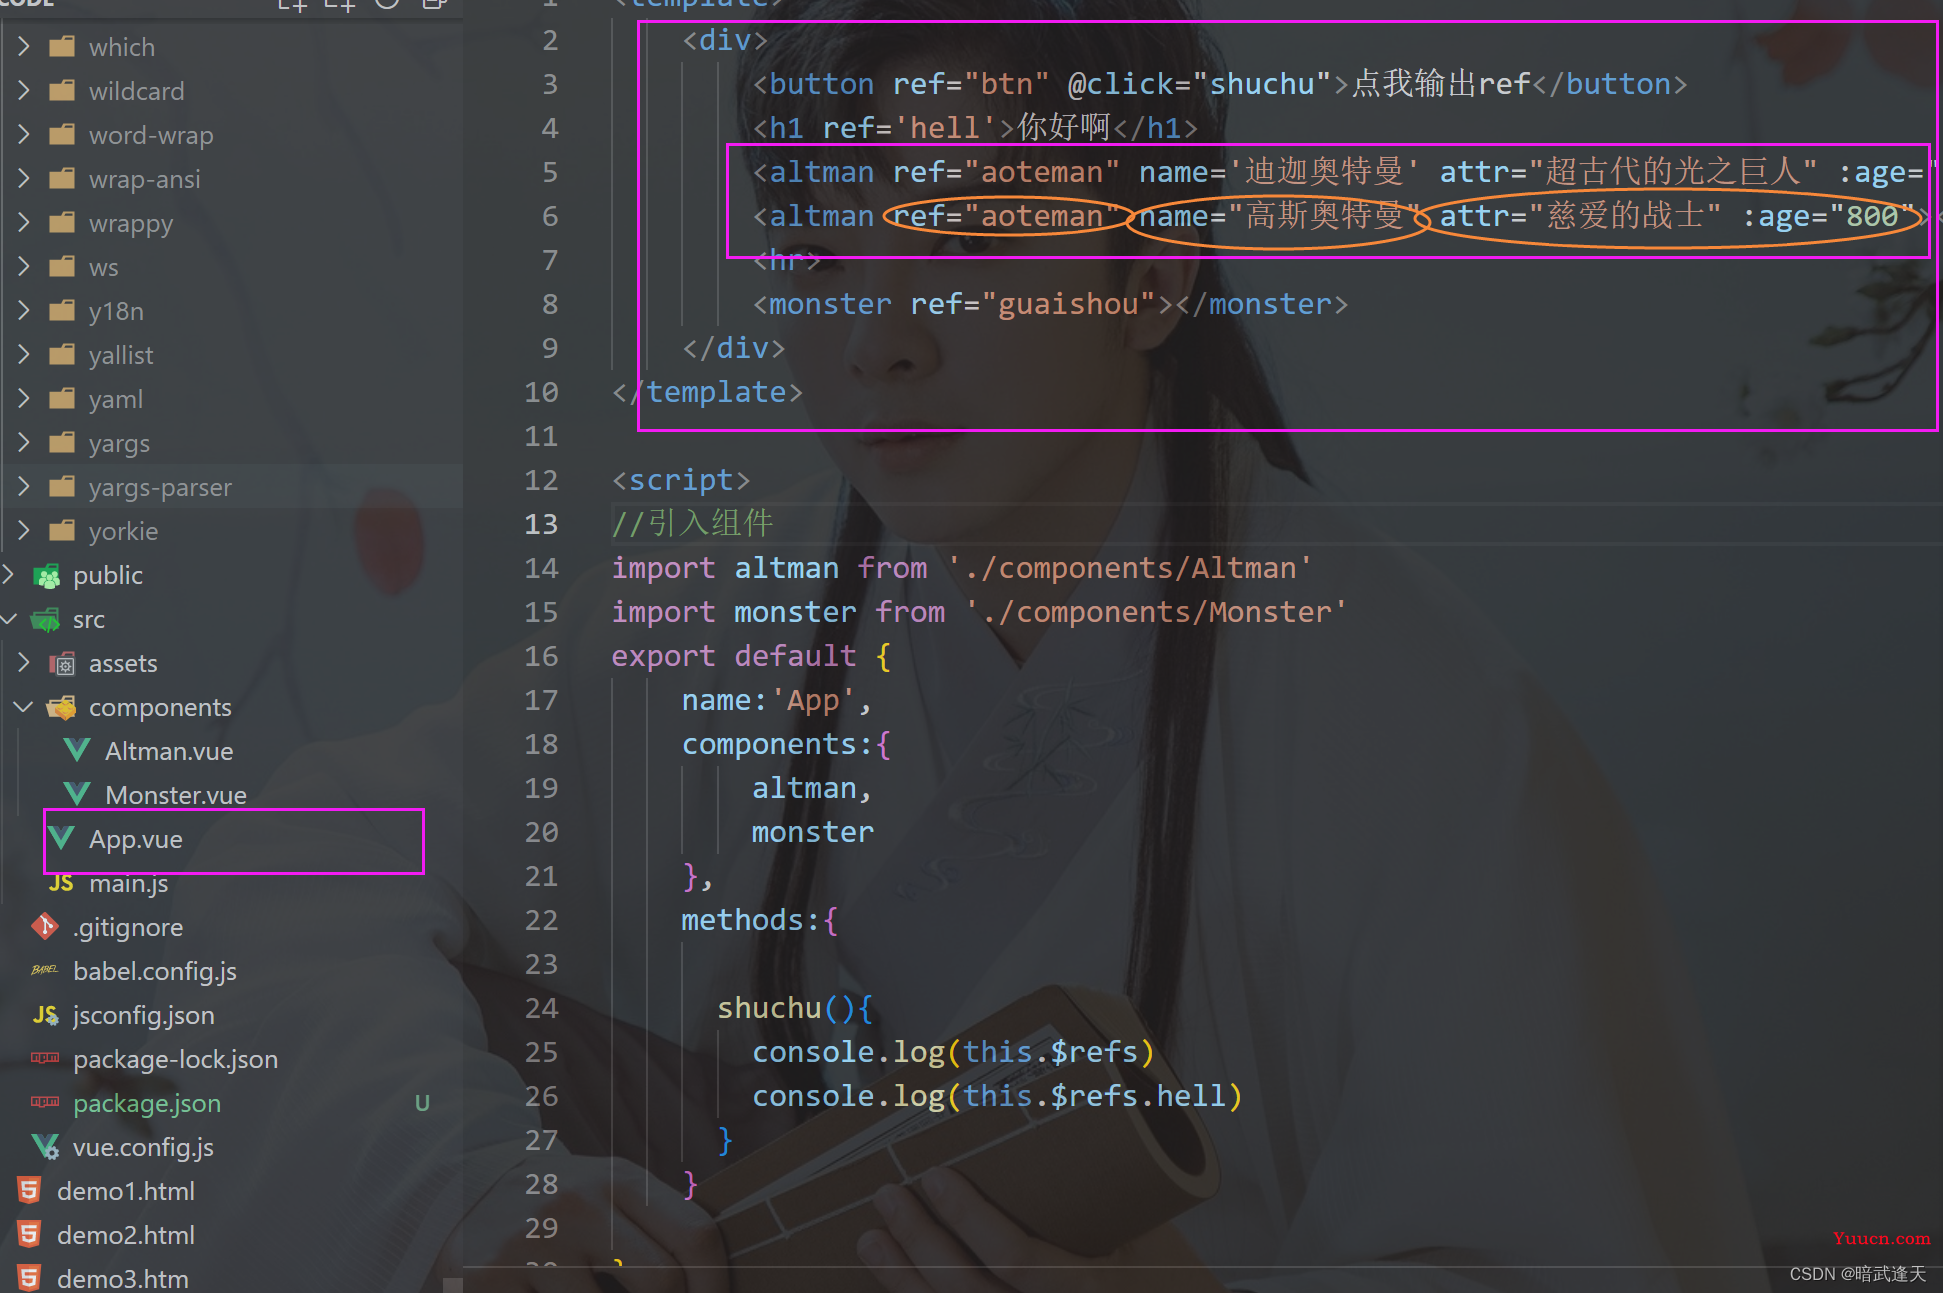Screen dimensions: 1943x1293
Task: Open vue.config.js file
Action: coord(143,1147)
